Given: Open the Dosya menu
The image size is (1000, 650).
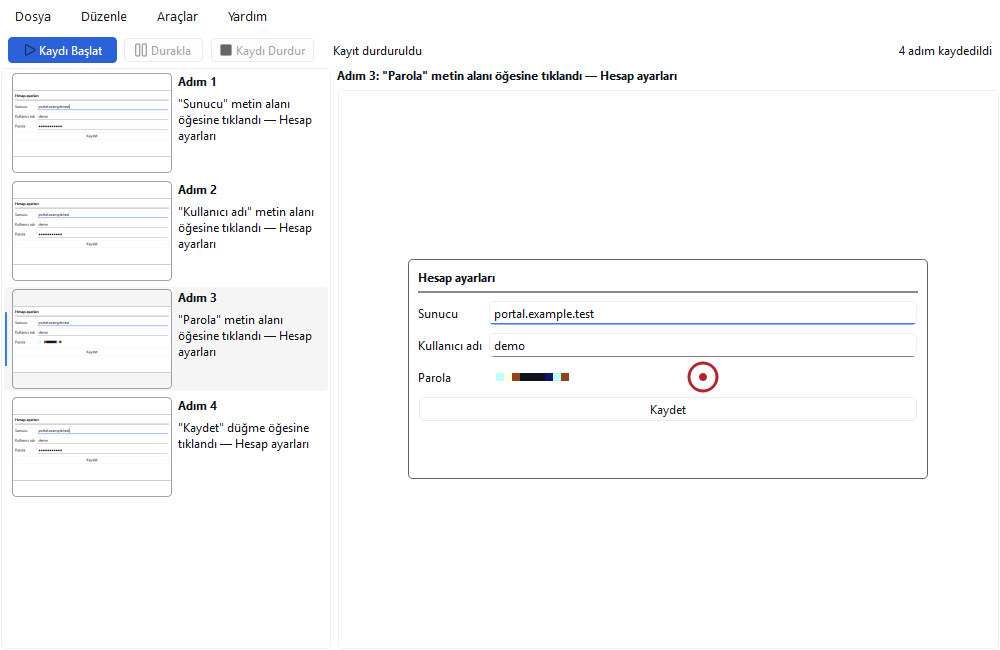Looking at the screenshot, I should click(x=33, y=17).
